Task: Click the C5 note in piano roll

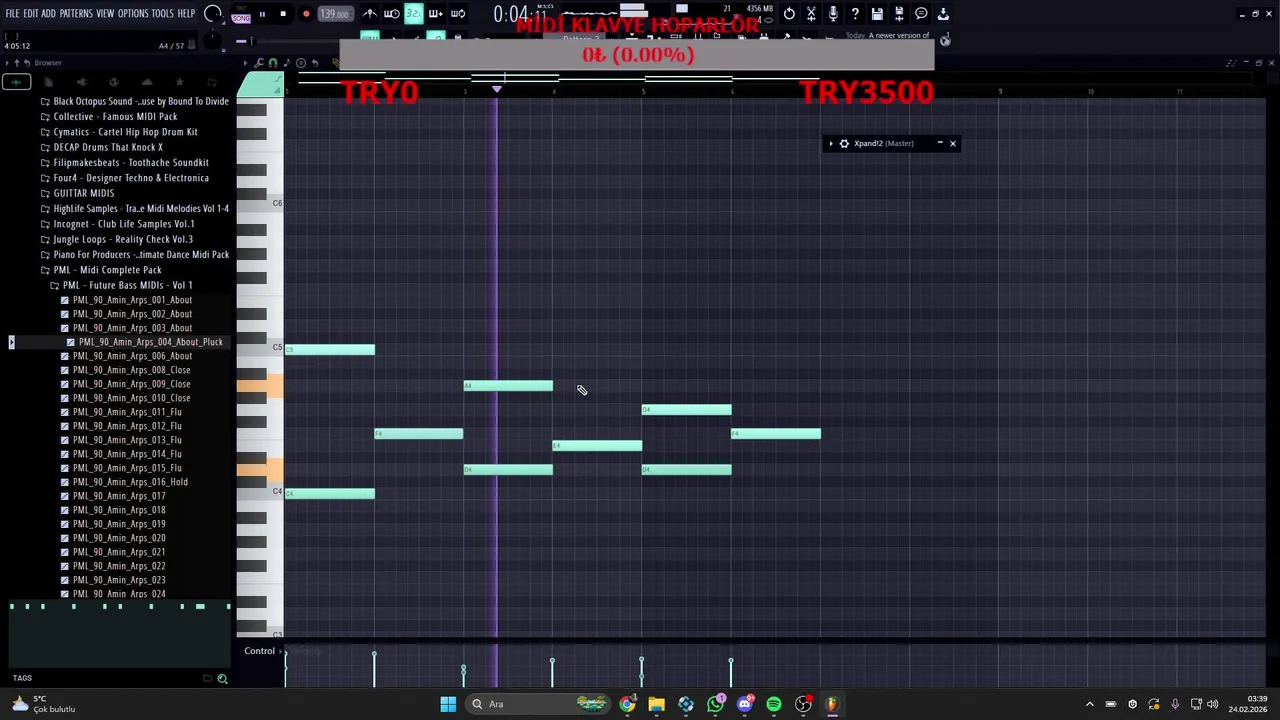Action: (x=330, y=349)
